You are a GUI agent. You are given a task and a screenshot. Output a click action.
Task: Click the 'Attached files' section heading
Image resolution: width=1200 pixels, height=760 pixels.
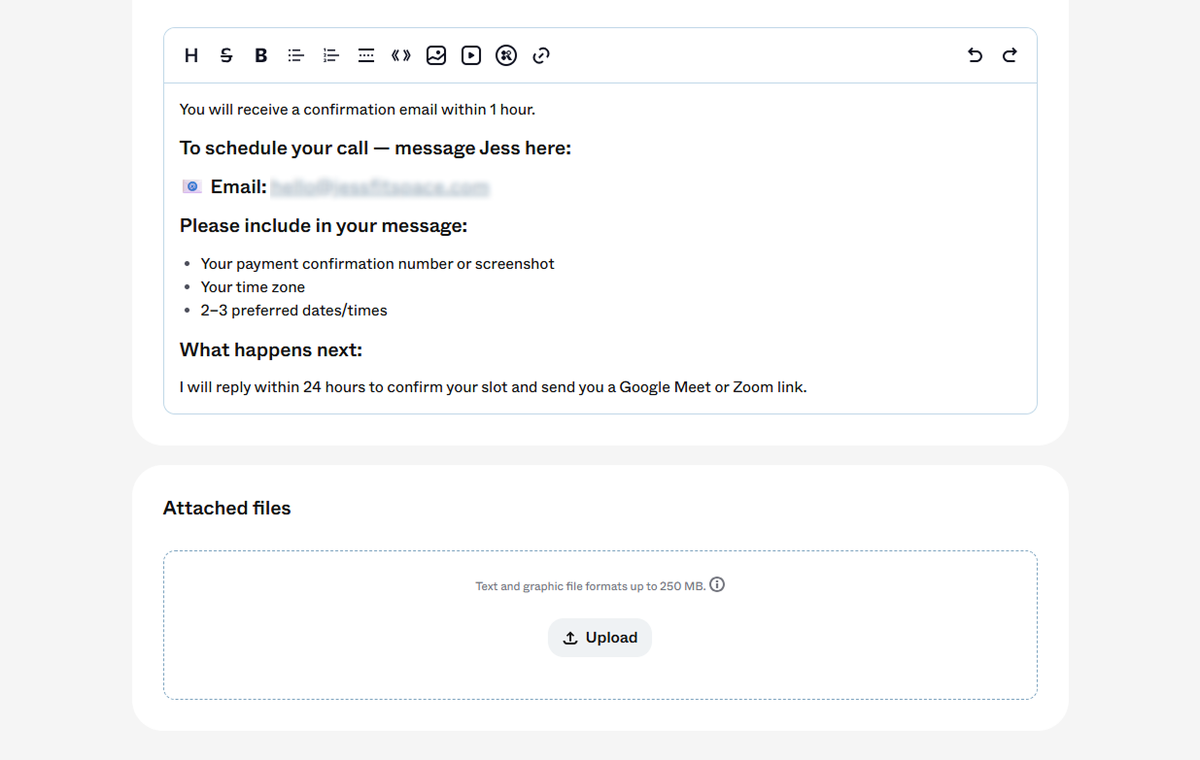coord(227,508)
